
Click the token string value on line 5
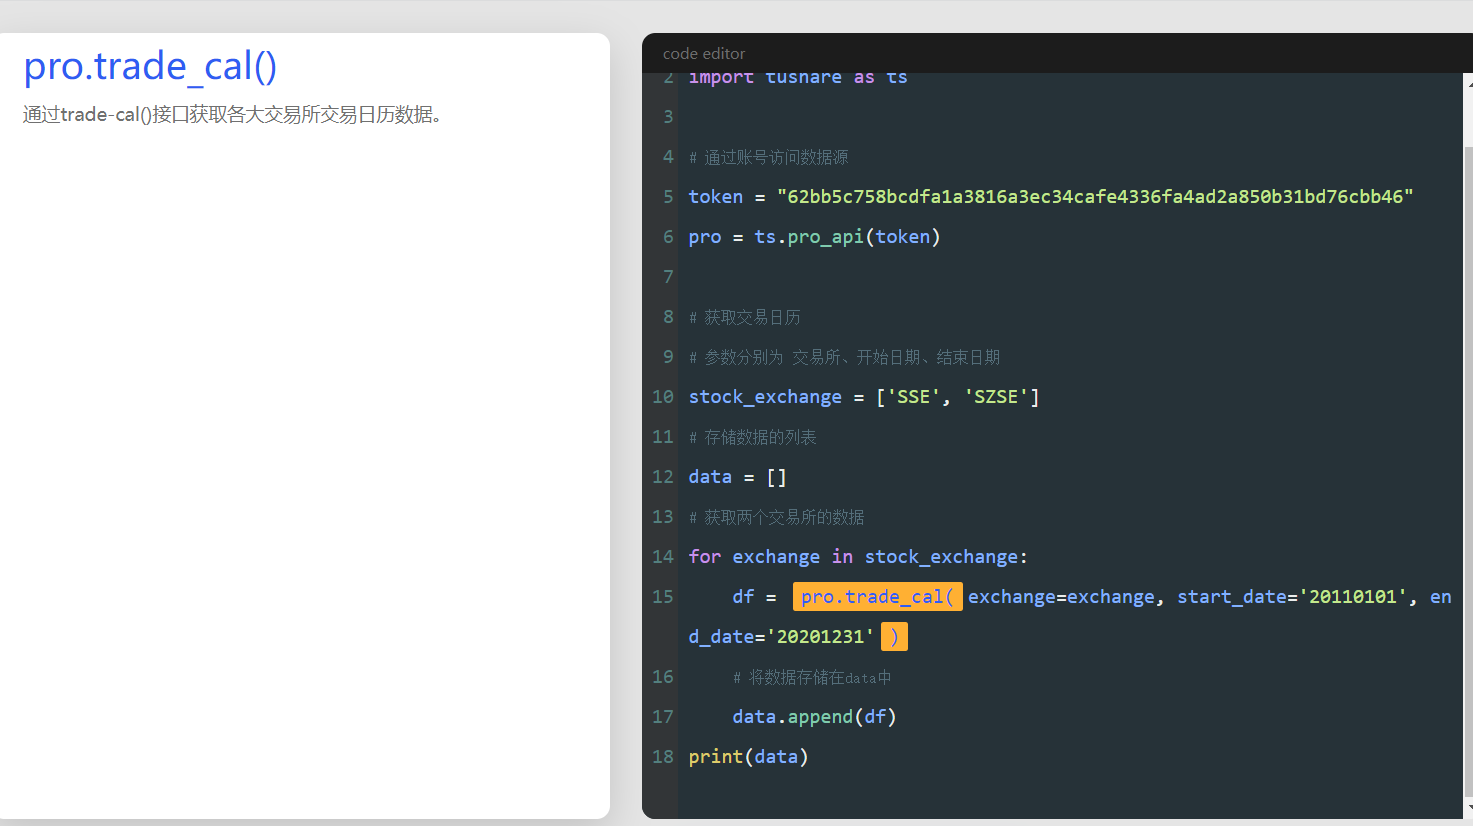click(x=1095, y=197)
